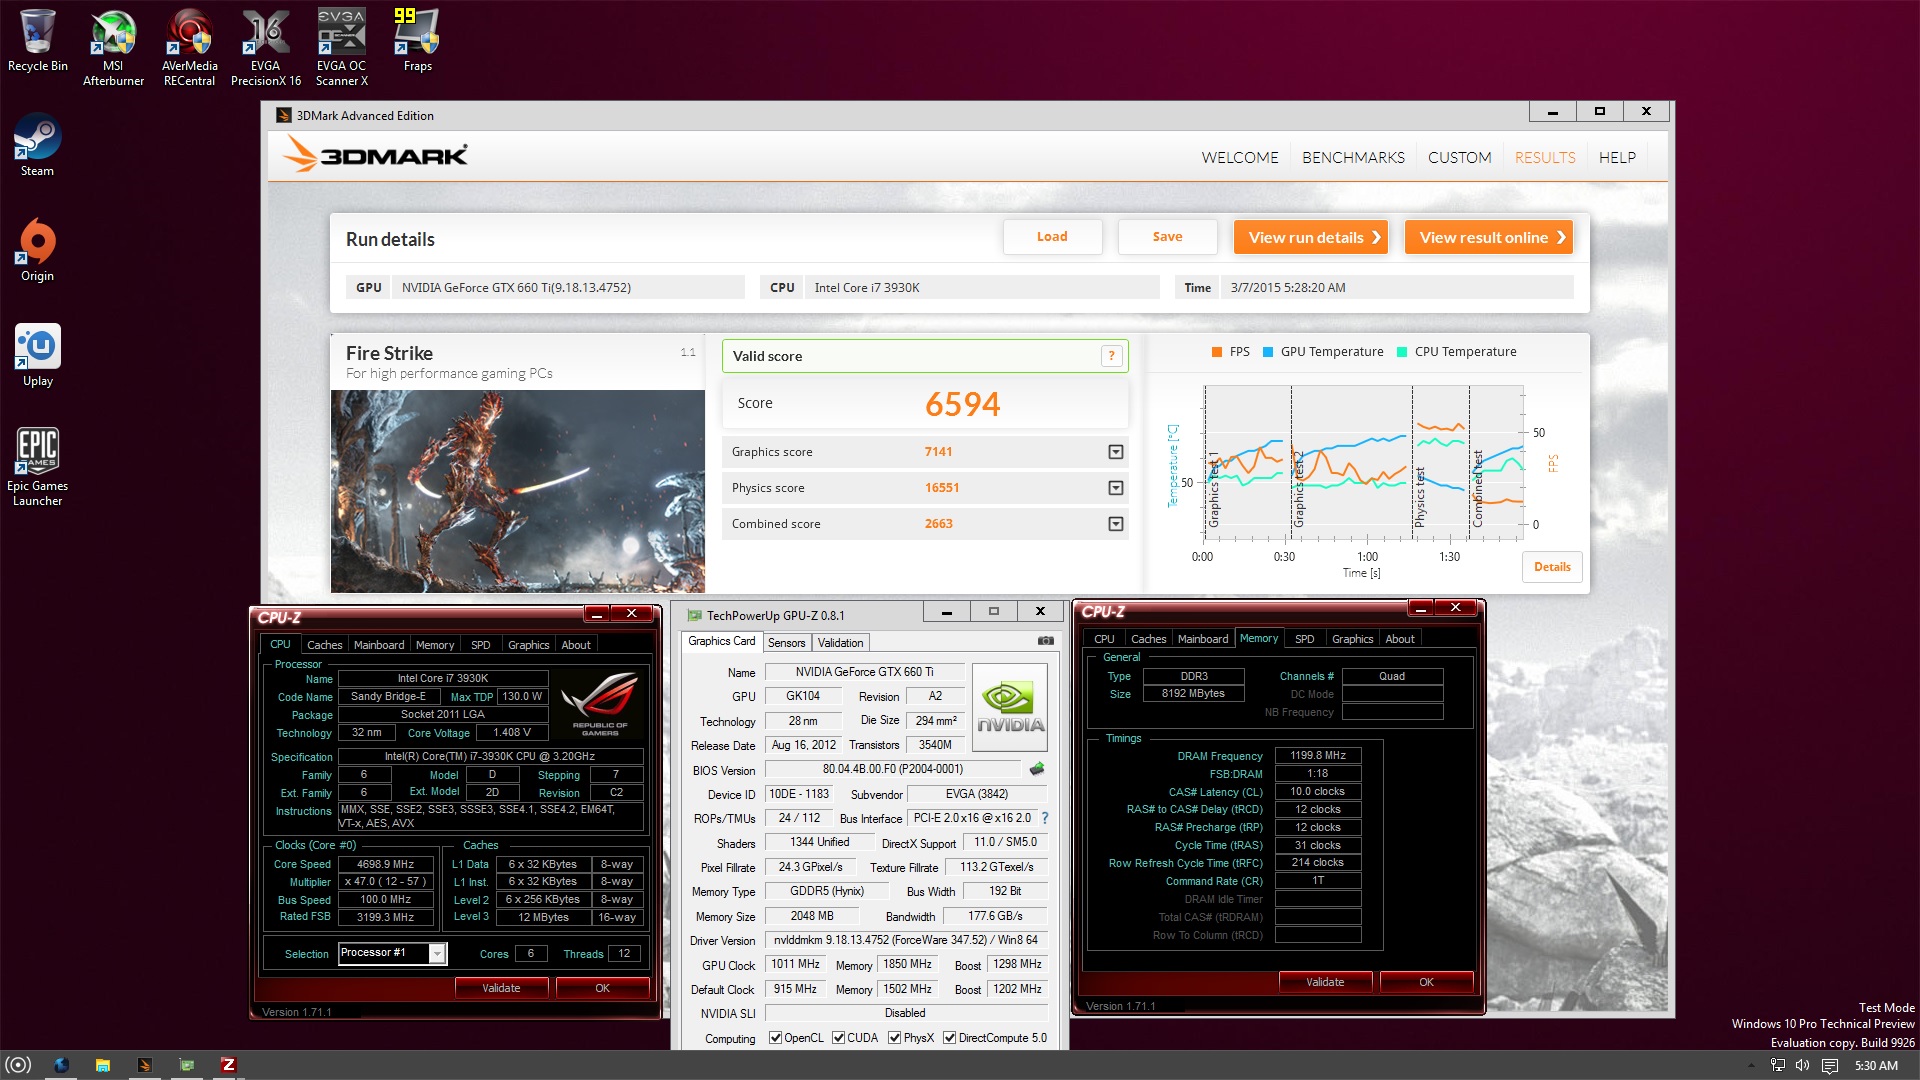Click the Valid score help question mark
The width and height of the screenshot is (1920, 1080).
point(1111,356)
